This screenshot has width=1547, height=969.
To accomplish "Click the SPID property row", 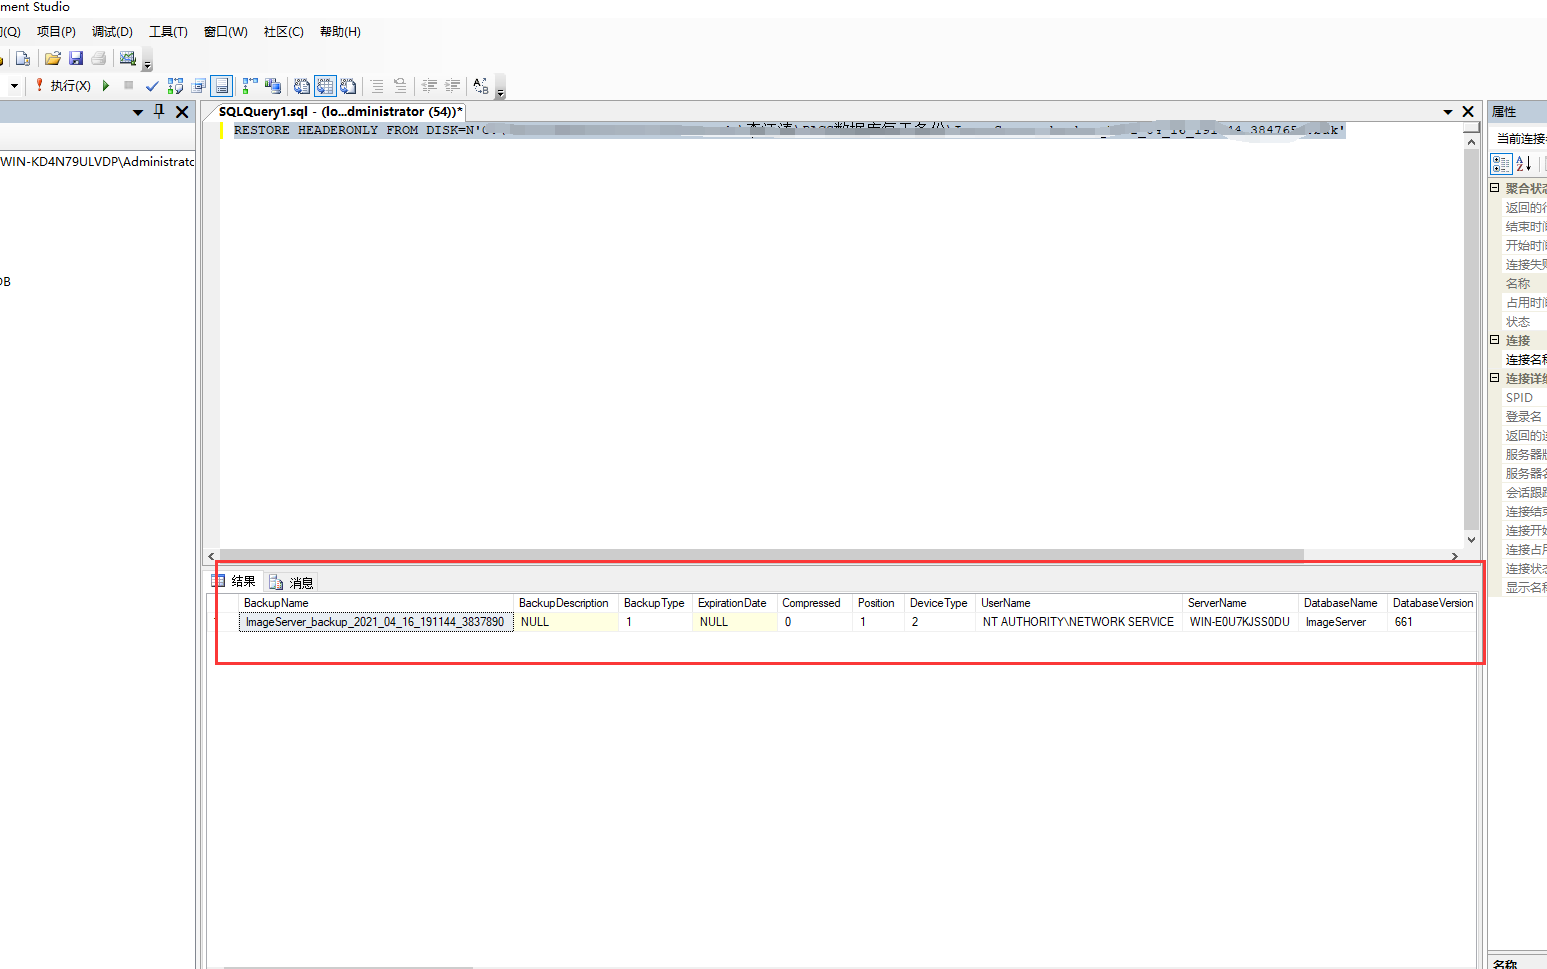I will tap(1519, 397).
